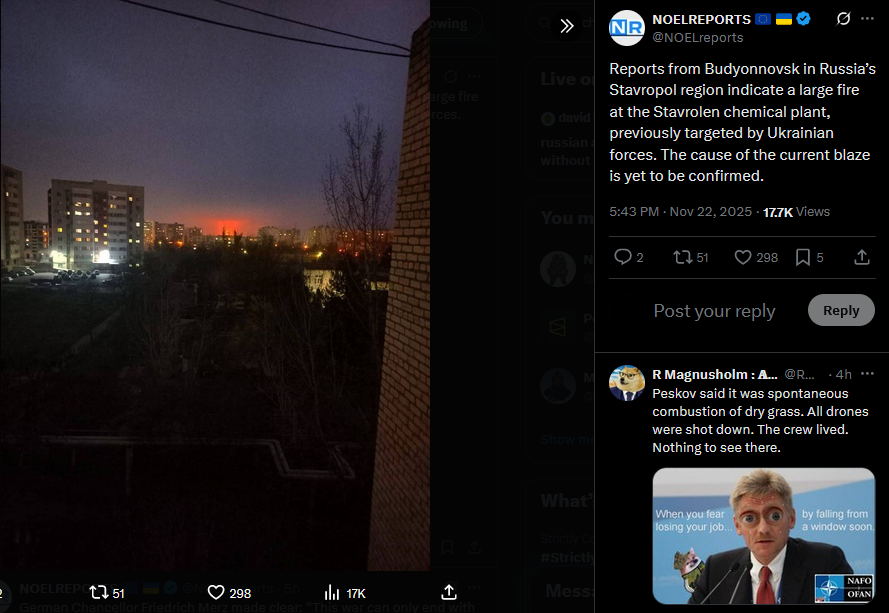Open NOELREPORTS profile avatar
The image size is (889, 613).
(x=626, y=28)
